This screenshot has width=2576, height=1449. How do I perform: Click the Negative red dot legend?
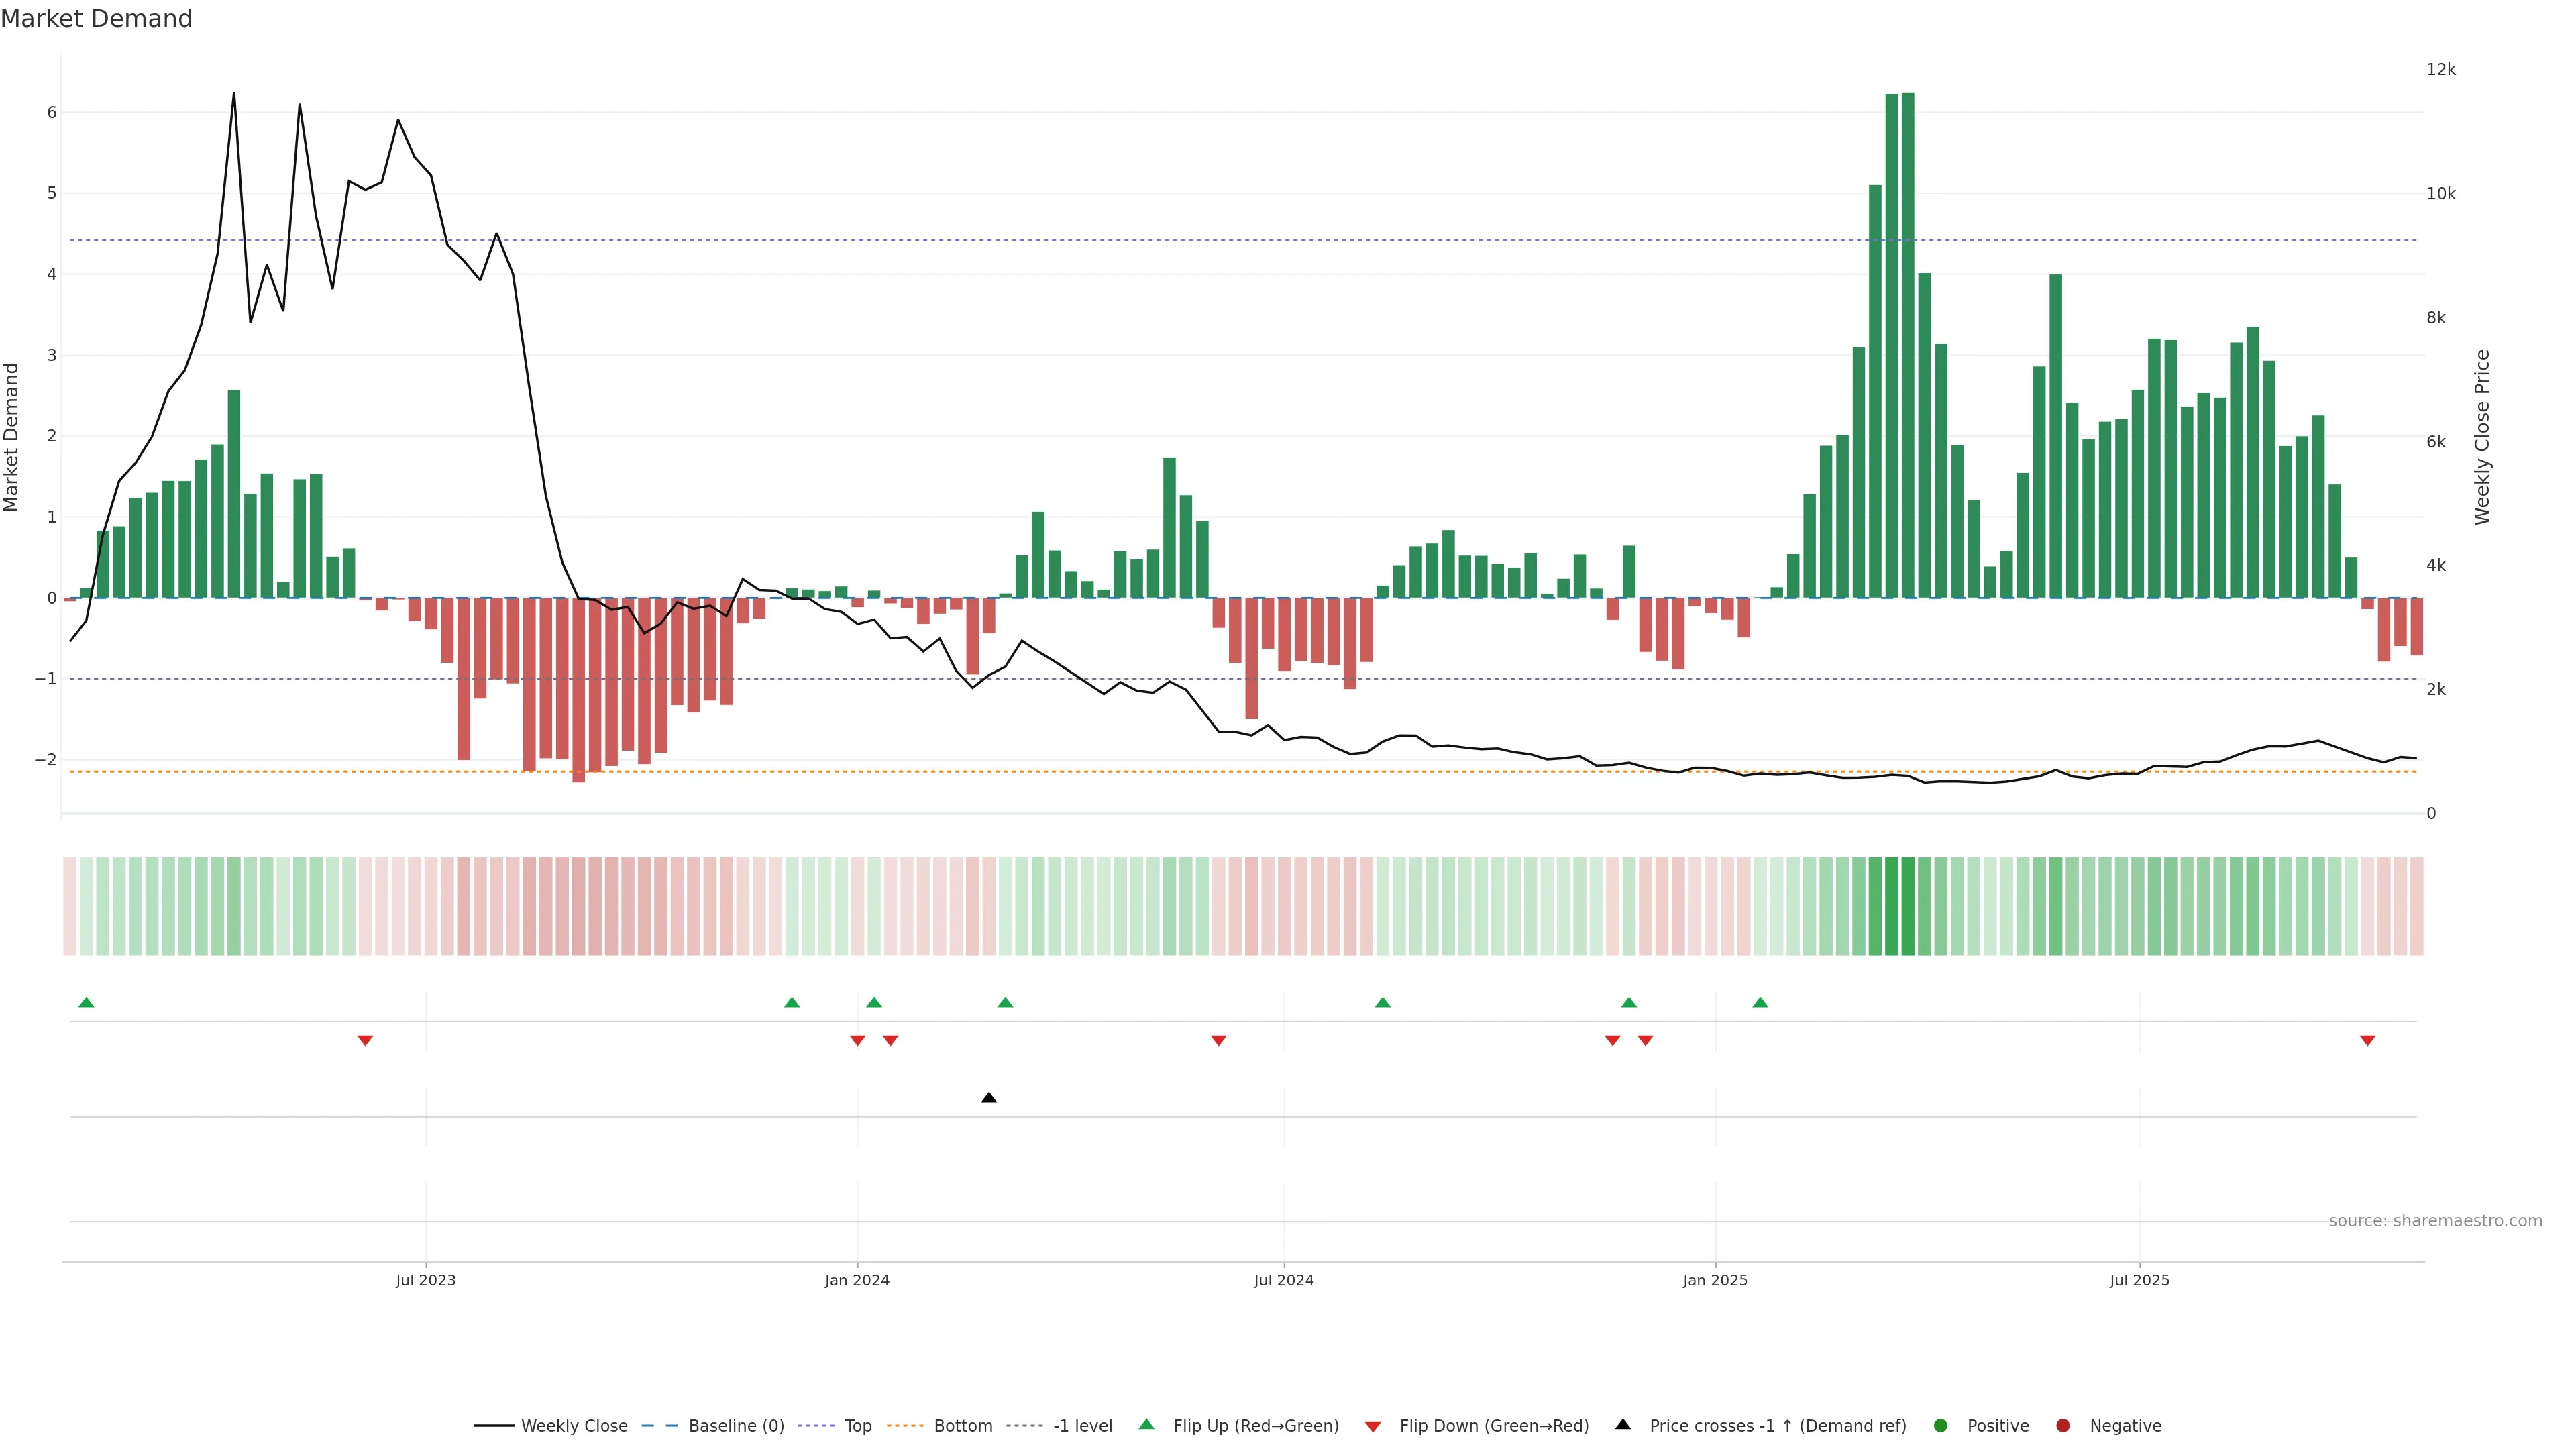click(x=2063, y=1426)
